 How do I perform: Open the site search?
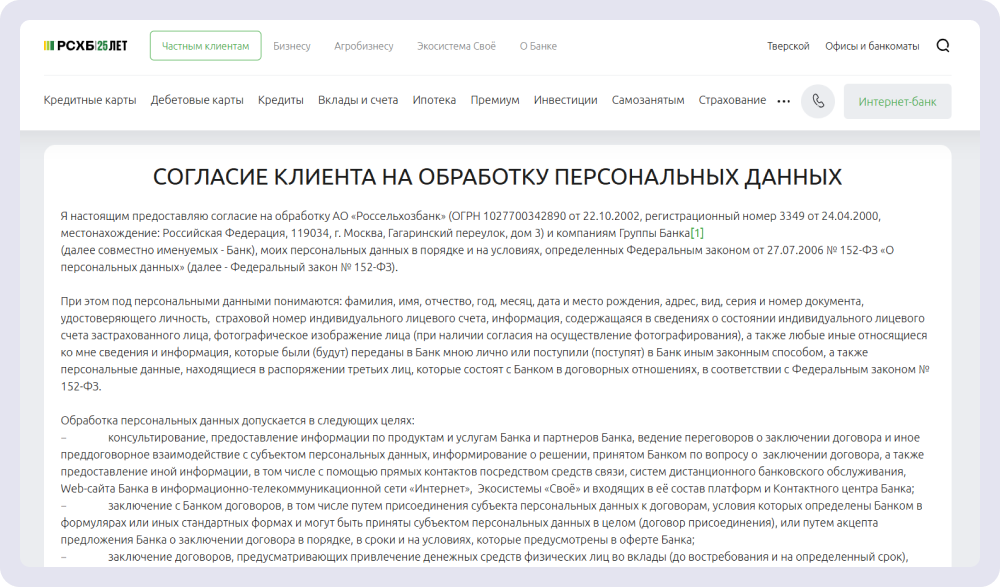pyautogui.click(x=941, y=45)
